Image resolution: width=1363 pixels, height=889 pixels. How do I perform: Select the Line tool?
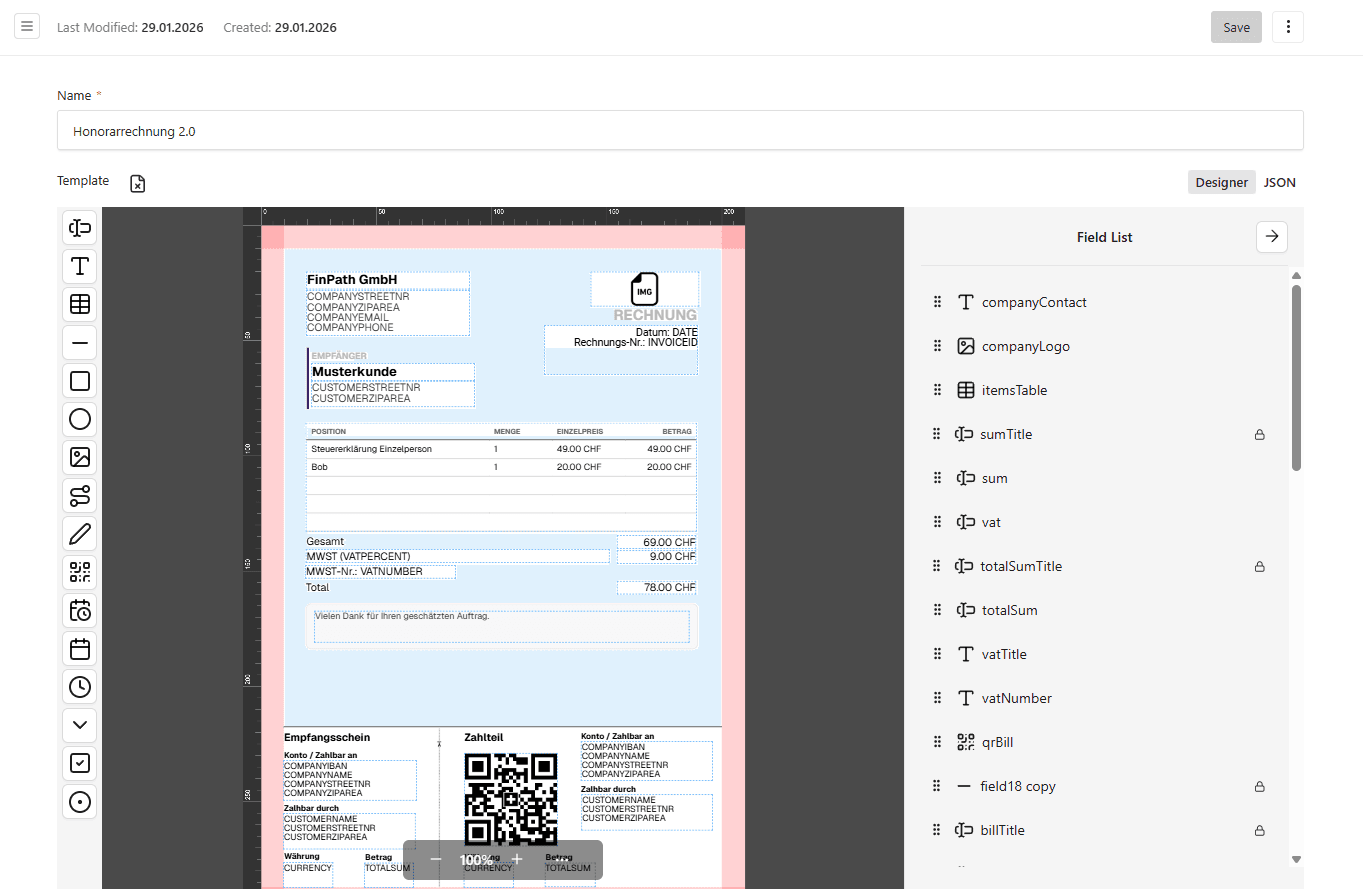coord(79,342)
